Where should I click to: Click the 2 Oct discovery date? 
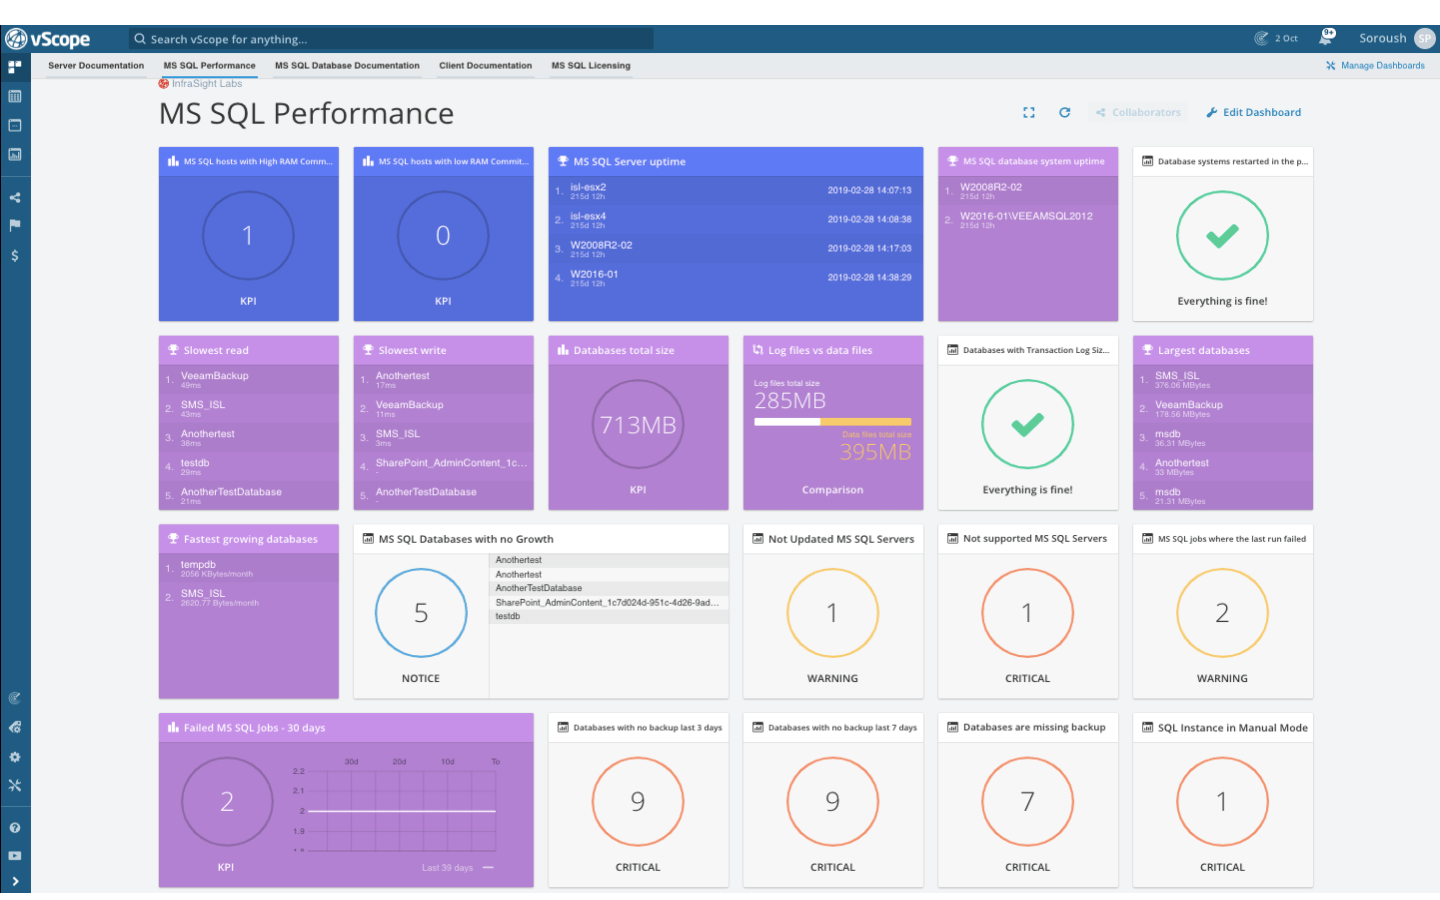coord(1286,39)
